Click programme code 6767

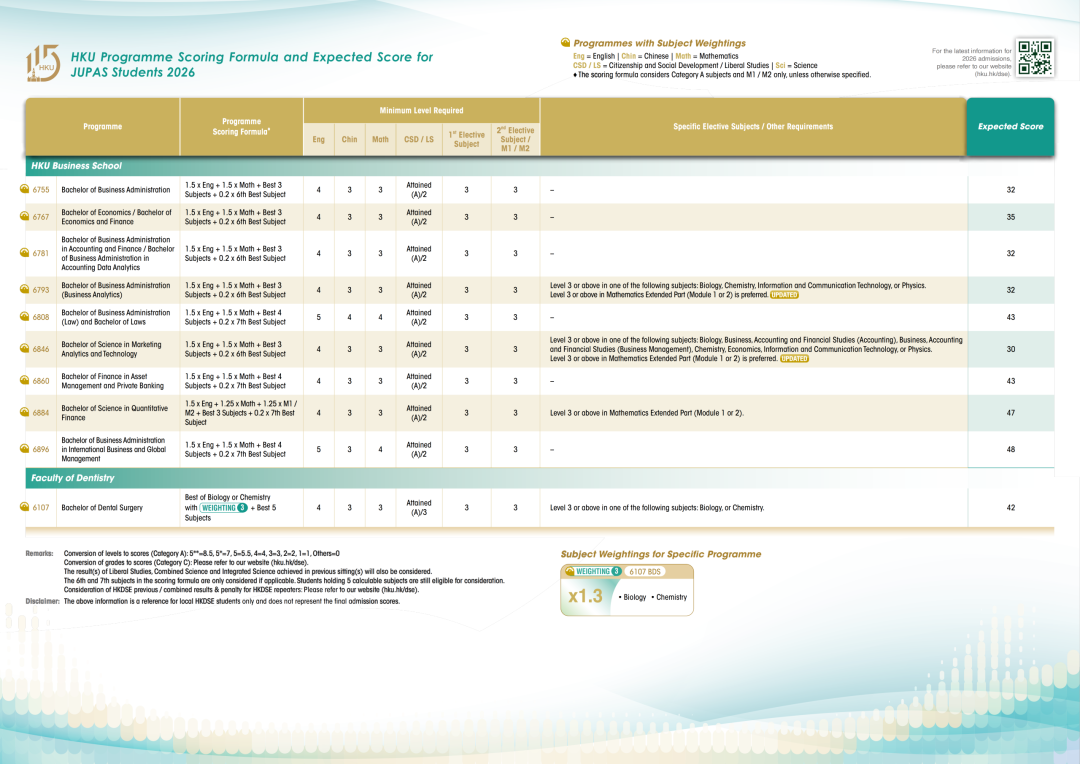coord(41,217)
